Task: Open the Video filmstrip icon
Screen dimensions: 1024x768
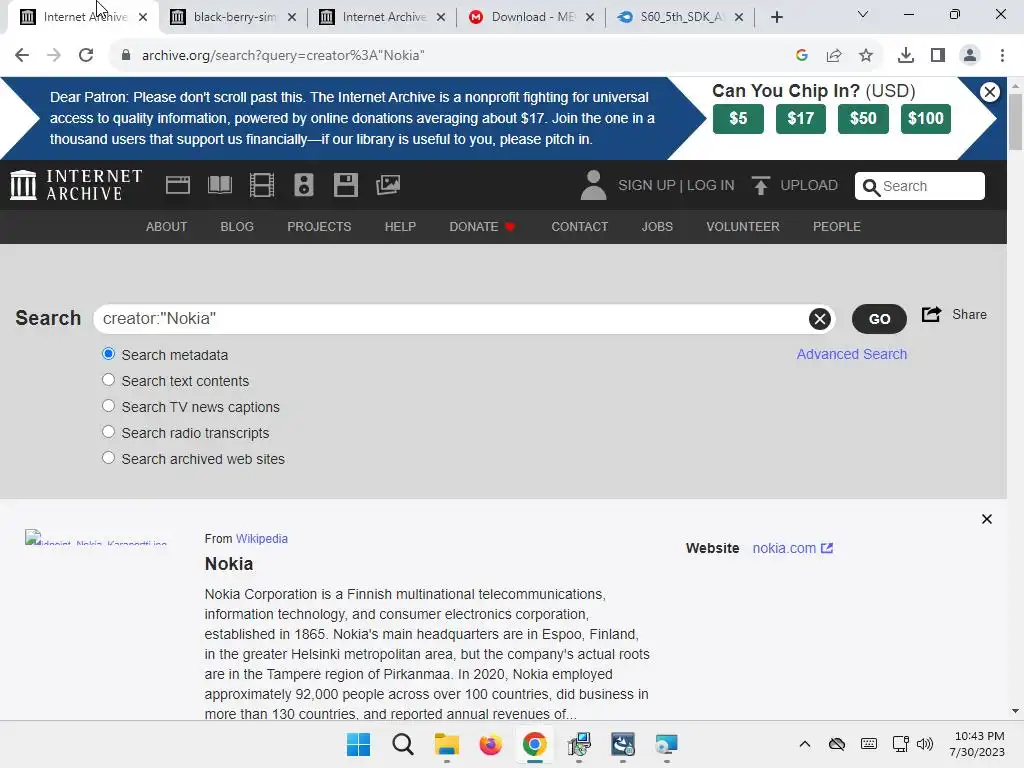Action: tap(262, 185)
